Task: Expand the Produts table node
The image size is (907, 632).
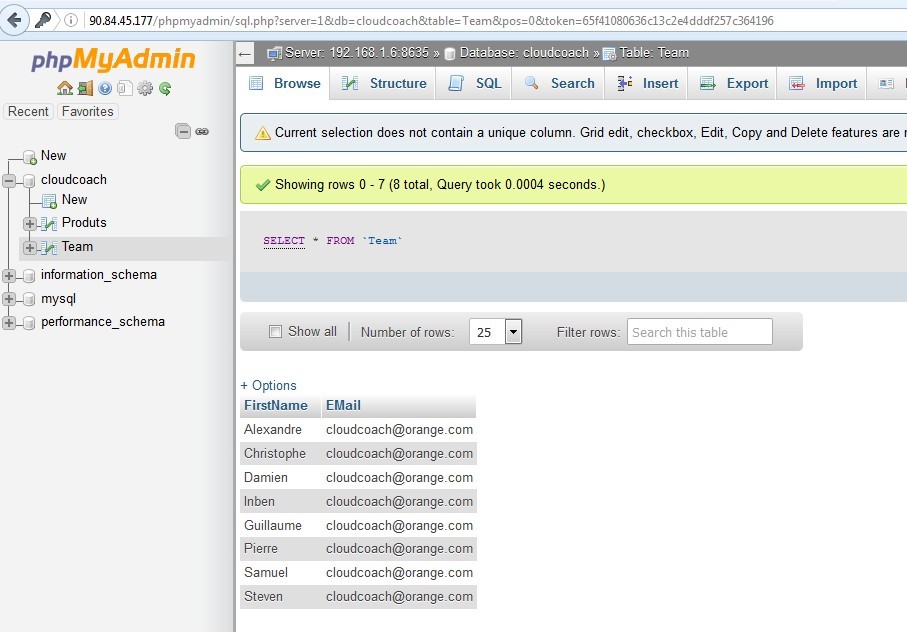Action: (x=30, y=223)
